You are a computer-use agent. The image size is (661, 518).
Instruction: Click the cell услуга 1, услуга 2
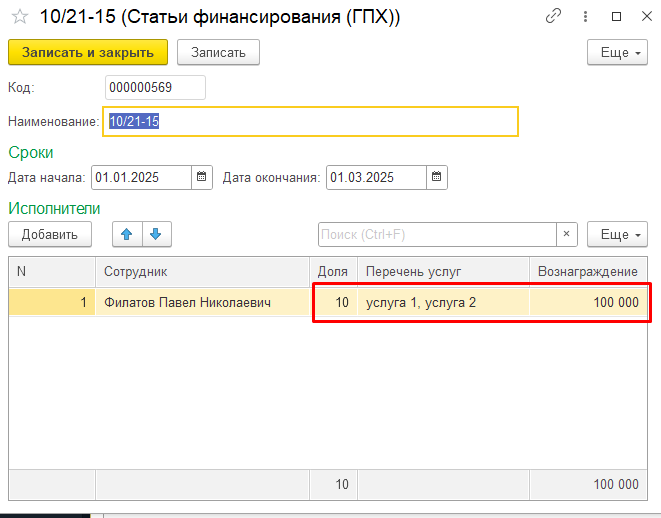pyautogui.click(x=443, y=302)
